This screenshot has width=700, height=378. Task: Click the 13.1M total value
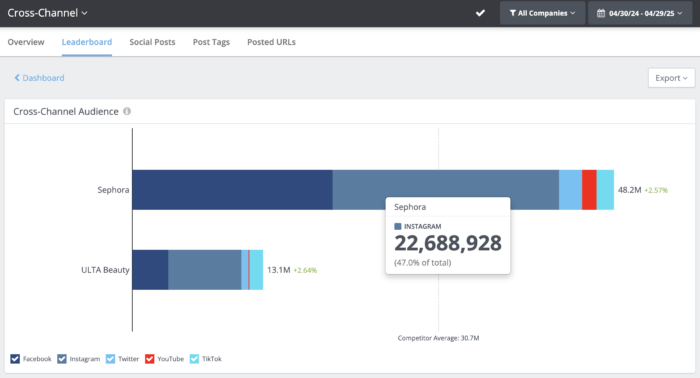[x=279, y=270]
